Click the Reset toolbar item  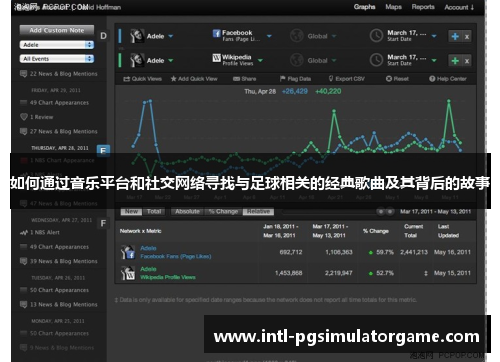point(397,79)
